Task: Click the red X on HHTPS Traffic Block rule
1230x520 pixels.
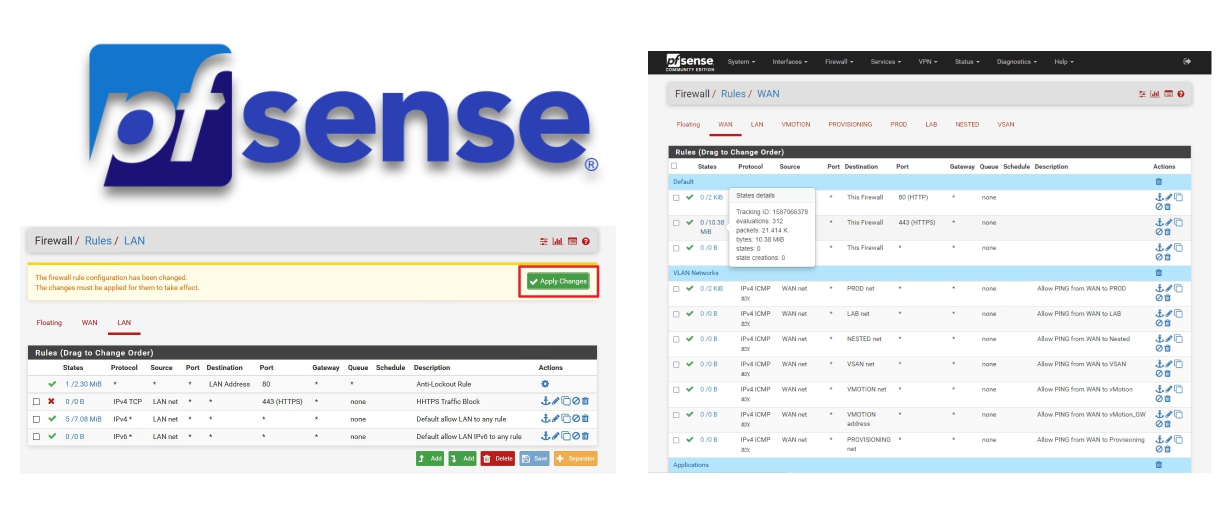Action: click(51, 401)
